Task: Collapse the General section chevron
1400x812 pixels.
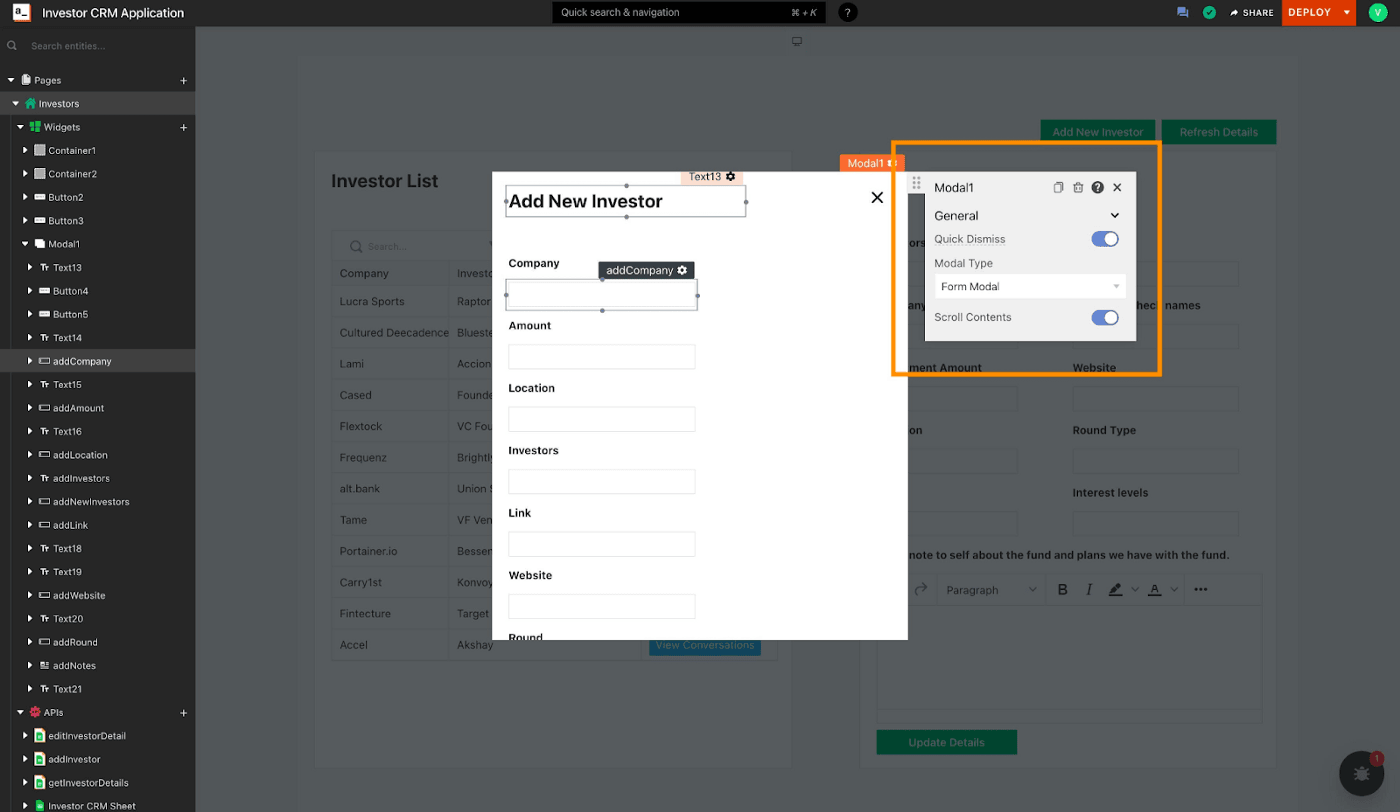Action: point(1115,216)
